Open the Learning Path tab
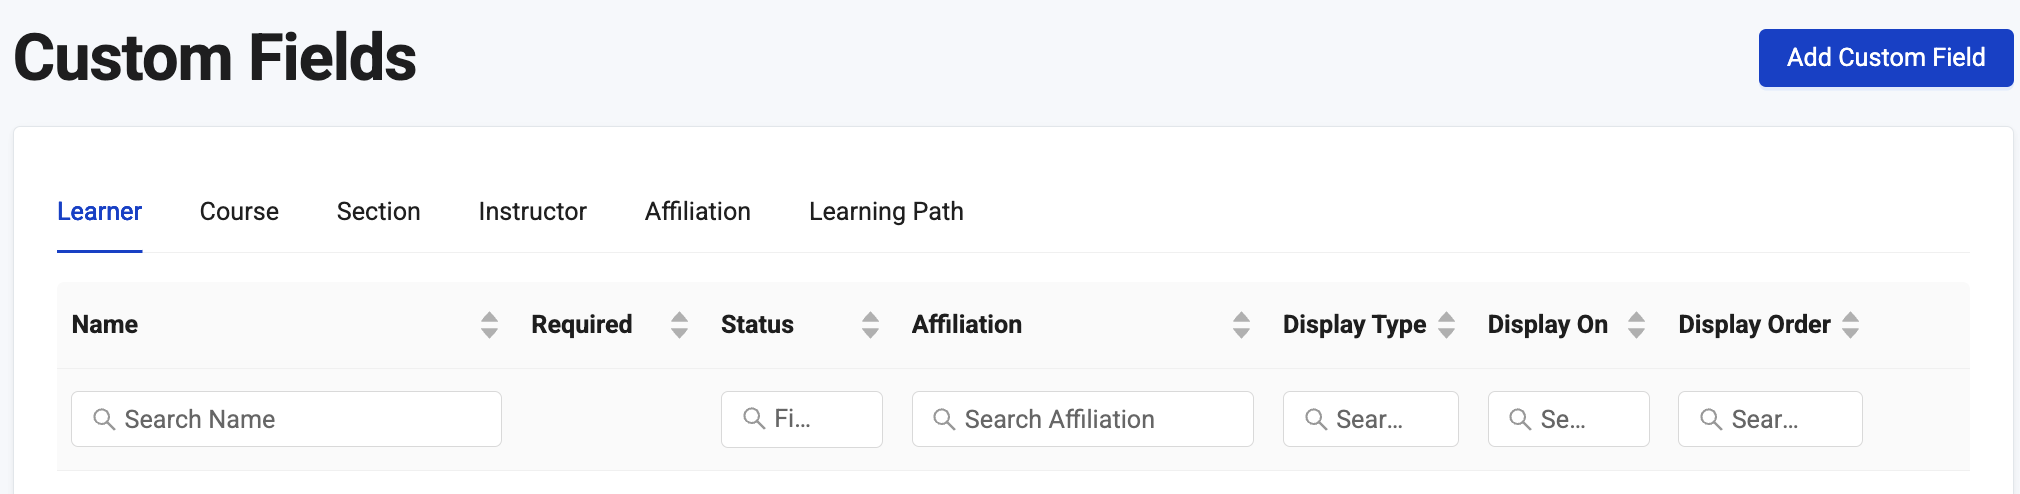The image size is (2020, 494). (x=886, y=212)
